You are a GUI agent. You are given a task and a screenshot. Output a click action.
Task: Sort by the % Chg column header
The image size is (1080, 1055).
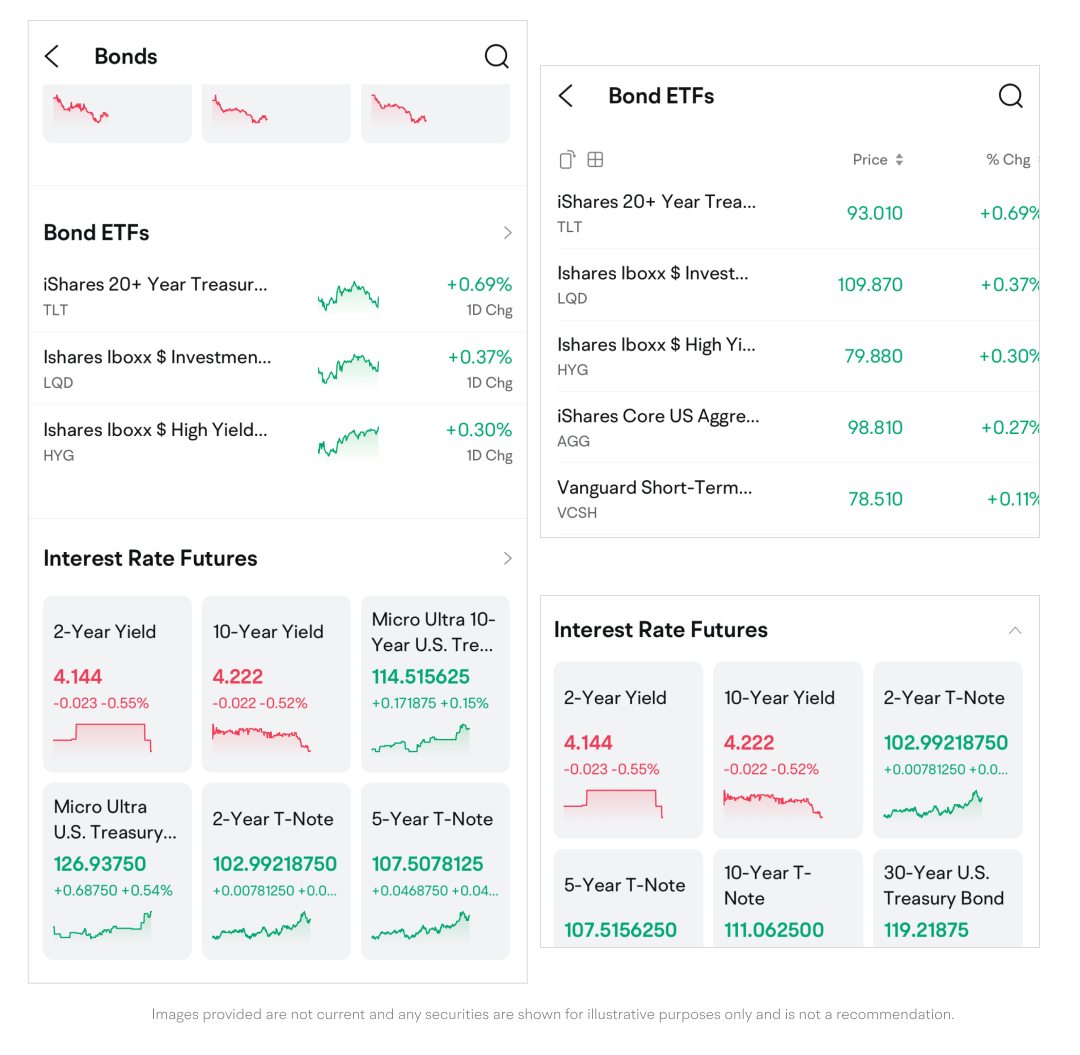click(x=1008, y=160)
